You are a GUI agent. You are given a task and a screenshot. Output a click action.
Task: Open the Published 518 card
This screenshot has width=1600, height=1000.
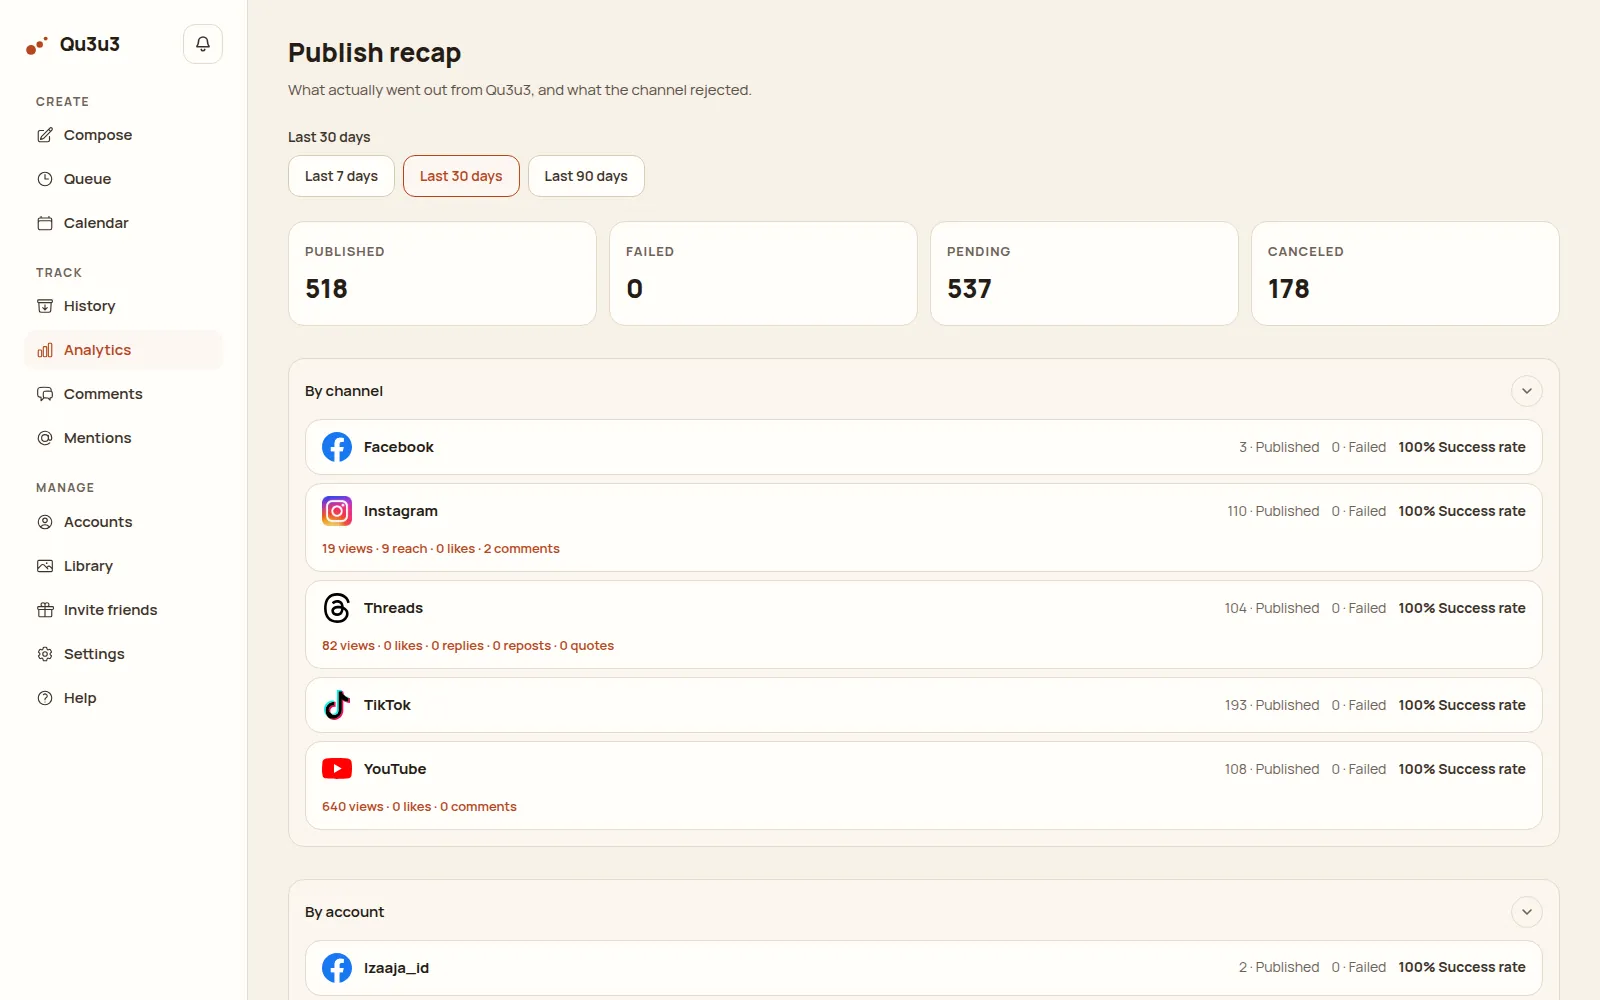442,274
